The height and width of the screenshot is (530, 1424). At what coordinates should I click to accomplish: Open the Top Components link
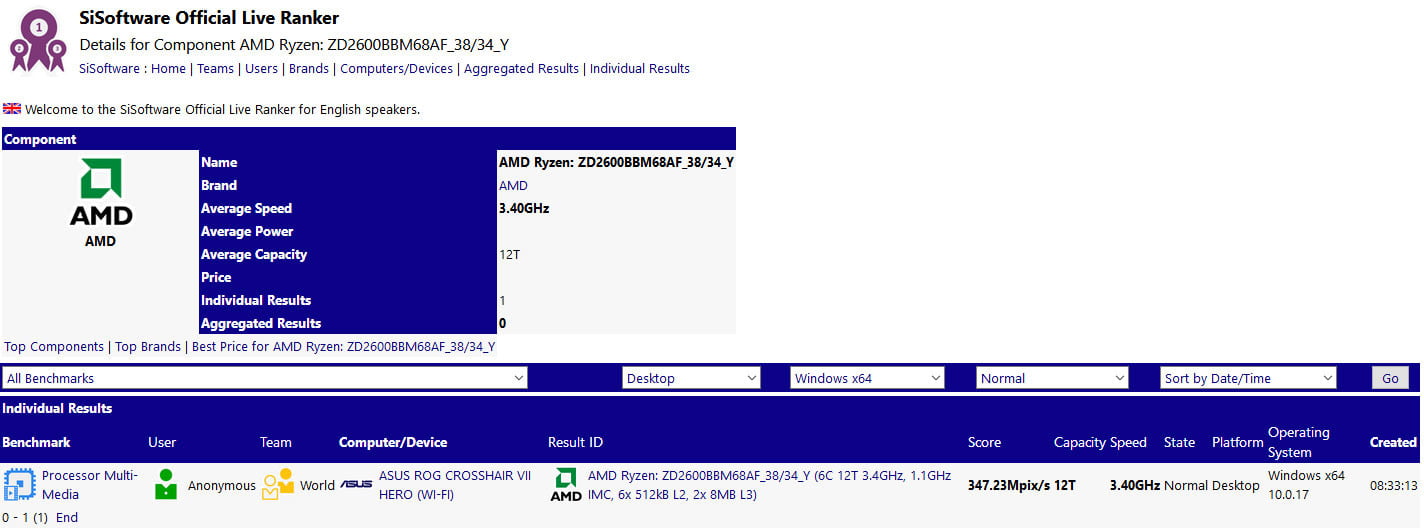(x=54, y=347)
